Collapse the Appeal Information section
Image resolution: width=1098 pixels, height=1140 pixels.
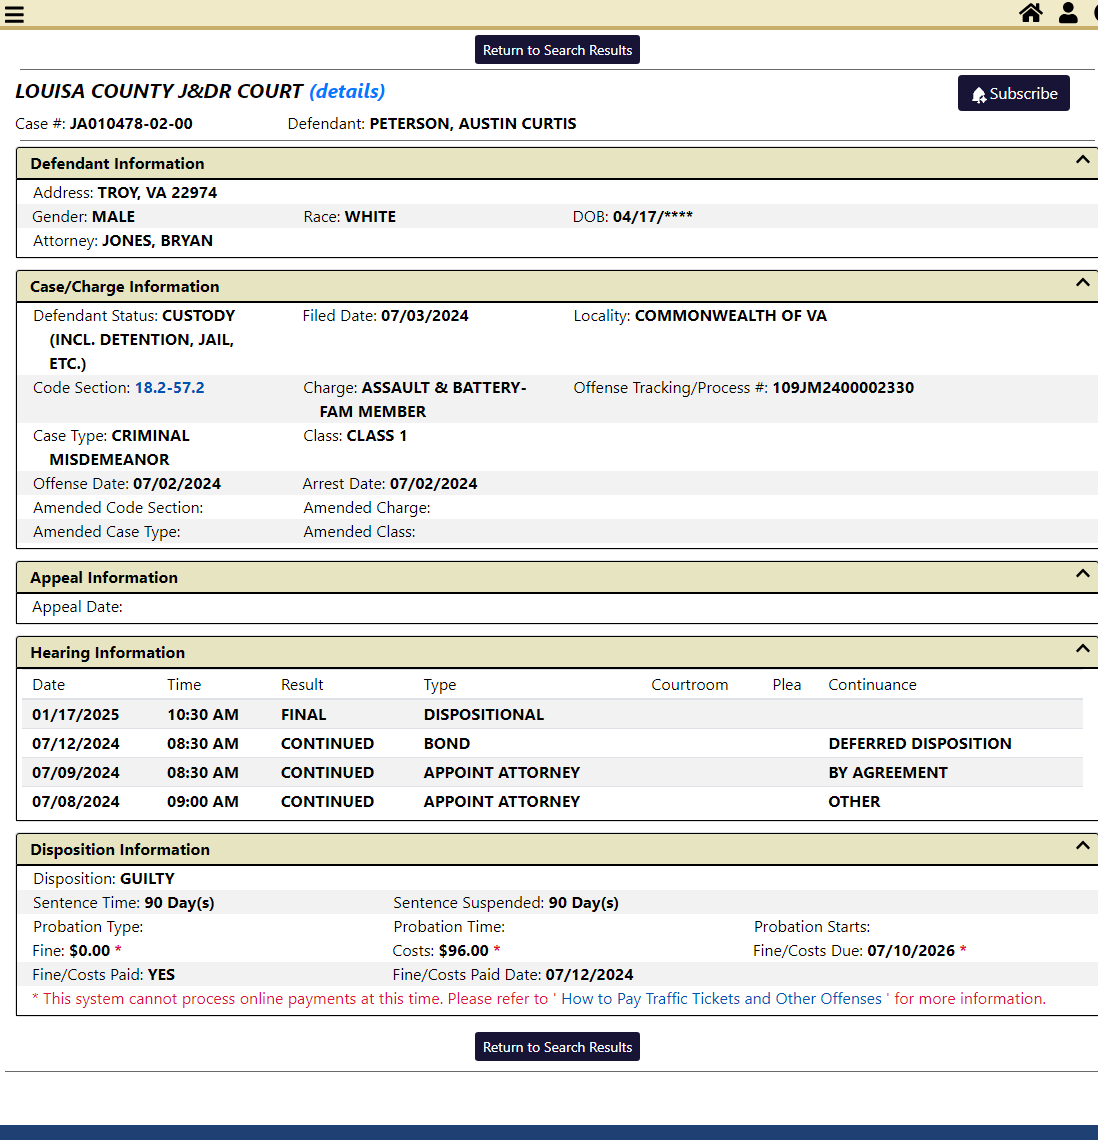1082,574
